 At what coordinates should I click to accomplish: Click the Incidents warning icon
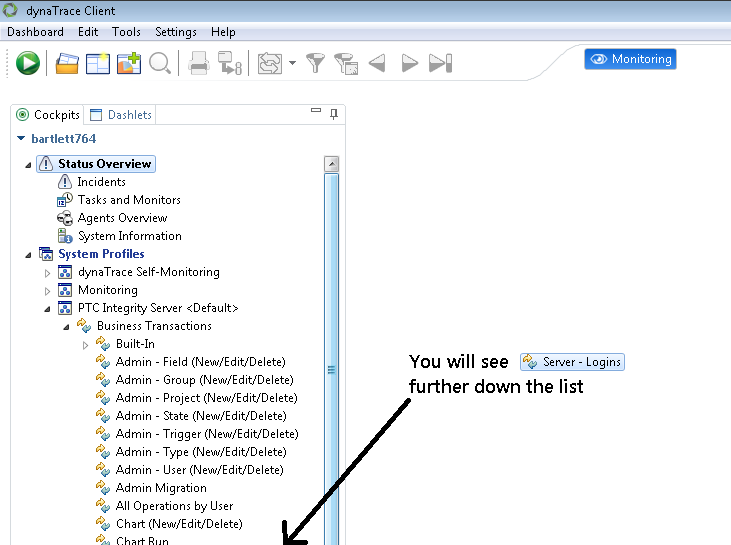(x=65, y=182)
